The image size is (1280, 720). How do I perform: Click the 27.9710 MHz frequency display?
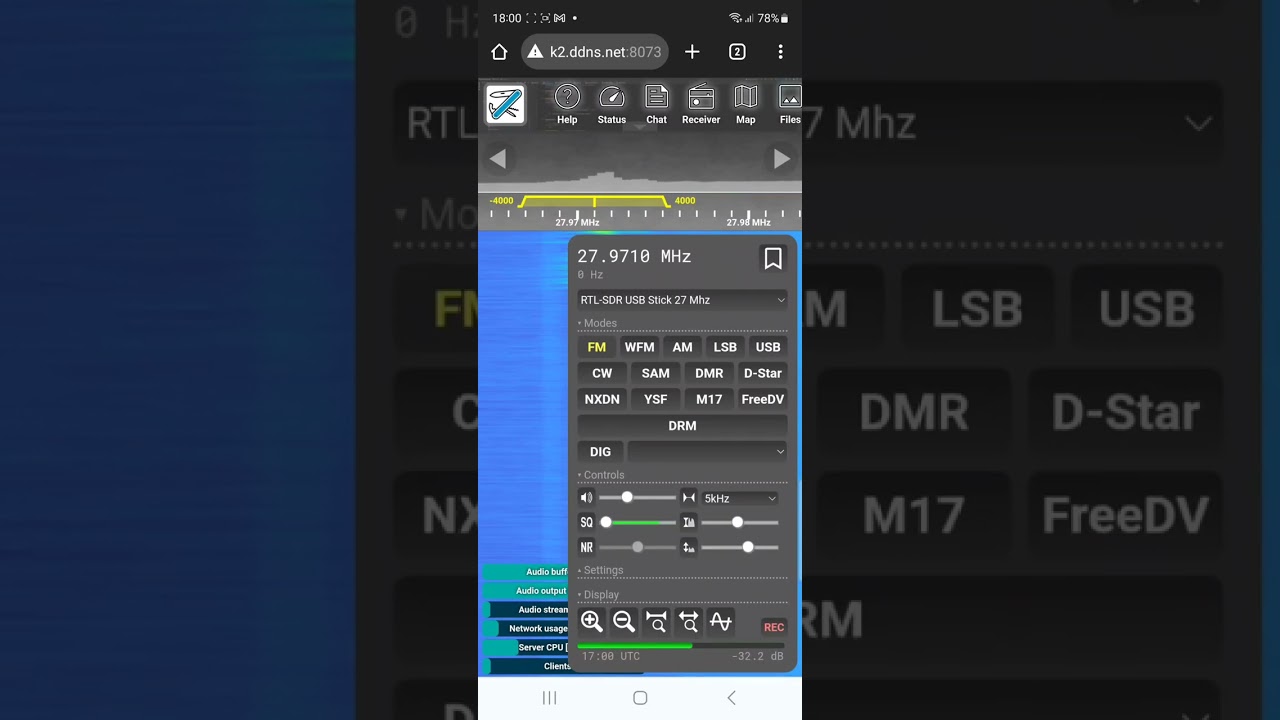coord(634,257)
